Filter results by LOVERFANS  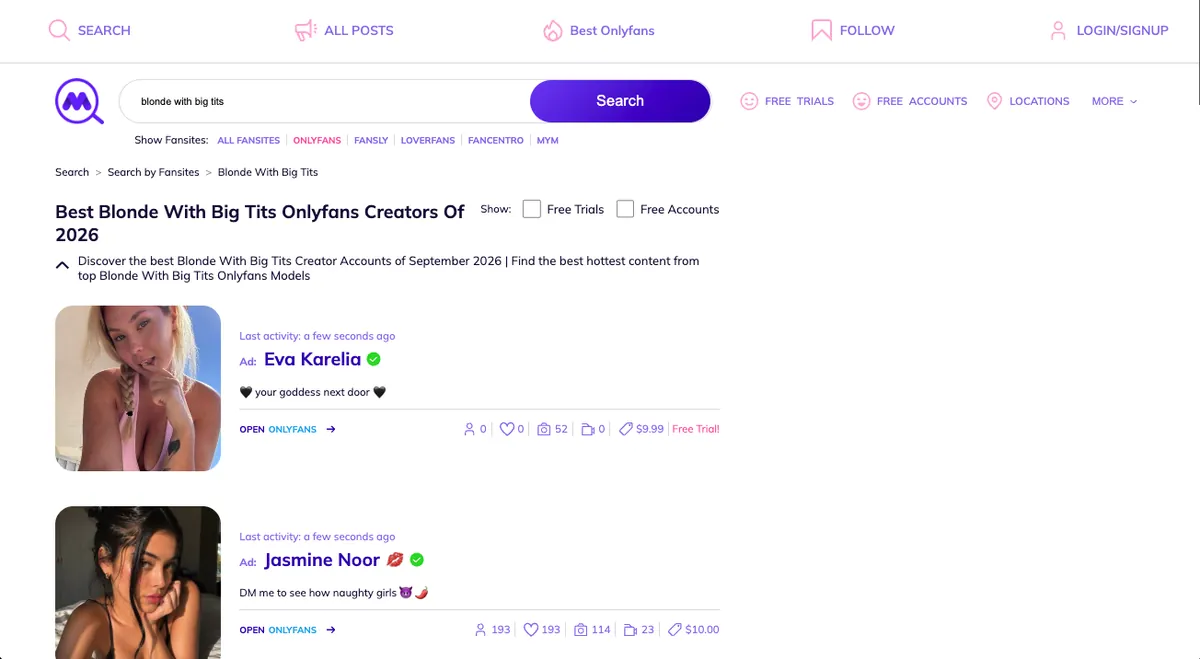(428, 141)
